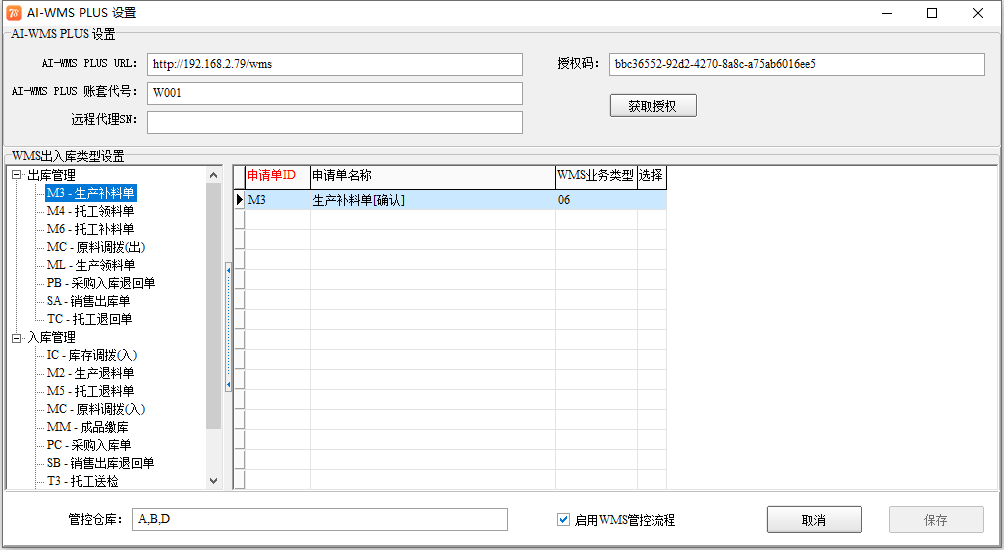1004x550 pixels.
Task: Focus the AI-WMS PLUS URL input field
Action: coord(335,64)
